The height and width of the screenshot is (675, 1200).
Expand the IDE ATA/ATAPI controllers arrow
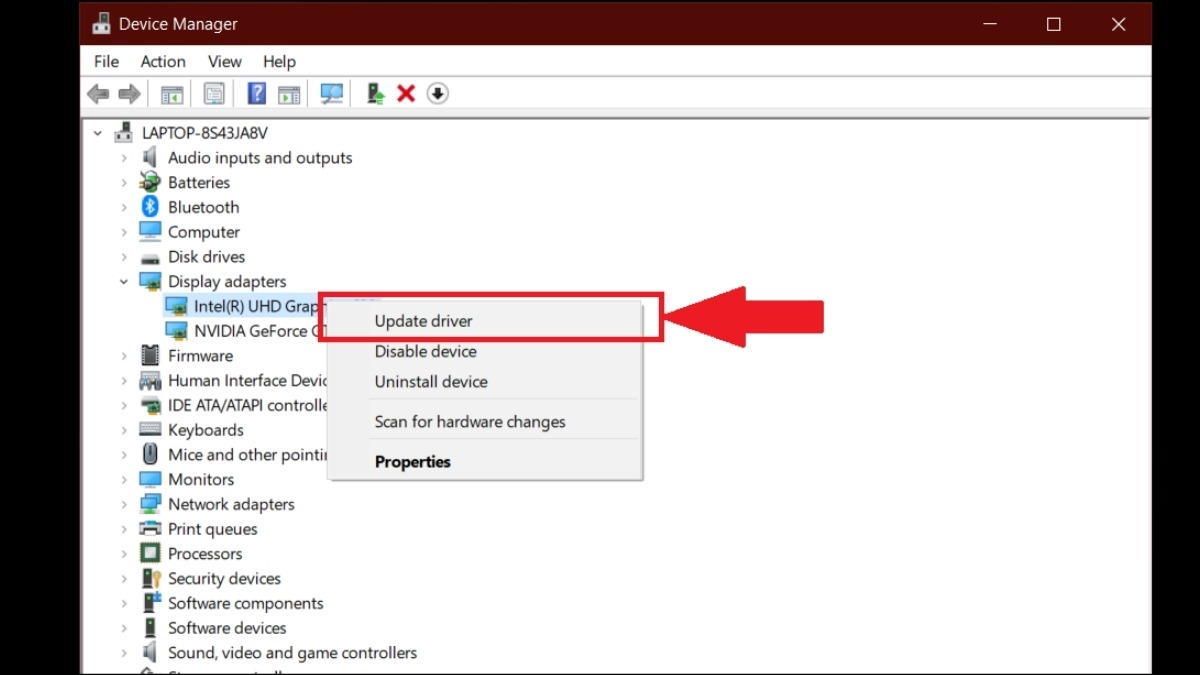click(x=124, y=405)
